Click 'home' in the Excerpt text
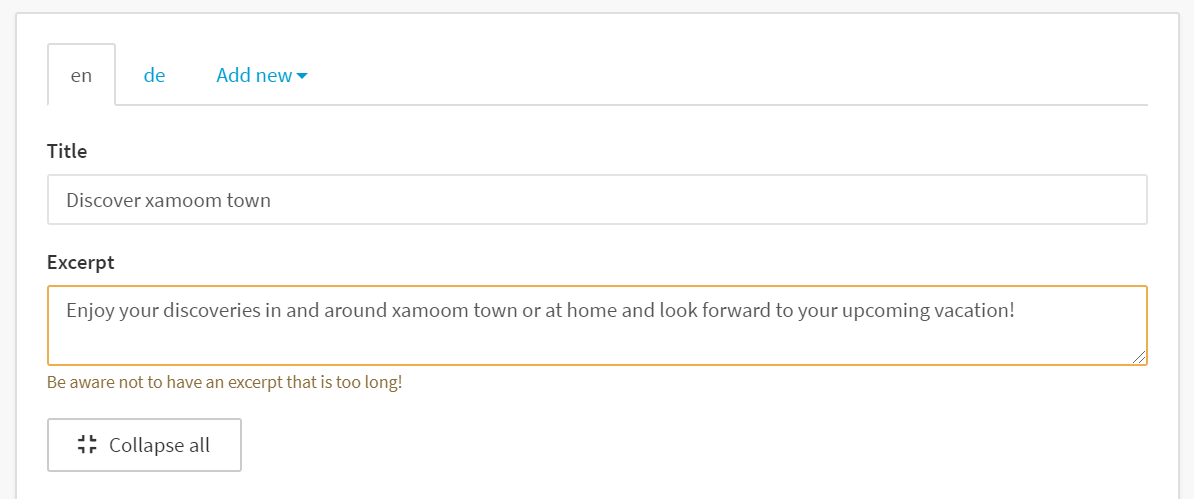1194x499 pixels. [x=595, y=311]
